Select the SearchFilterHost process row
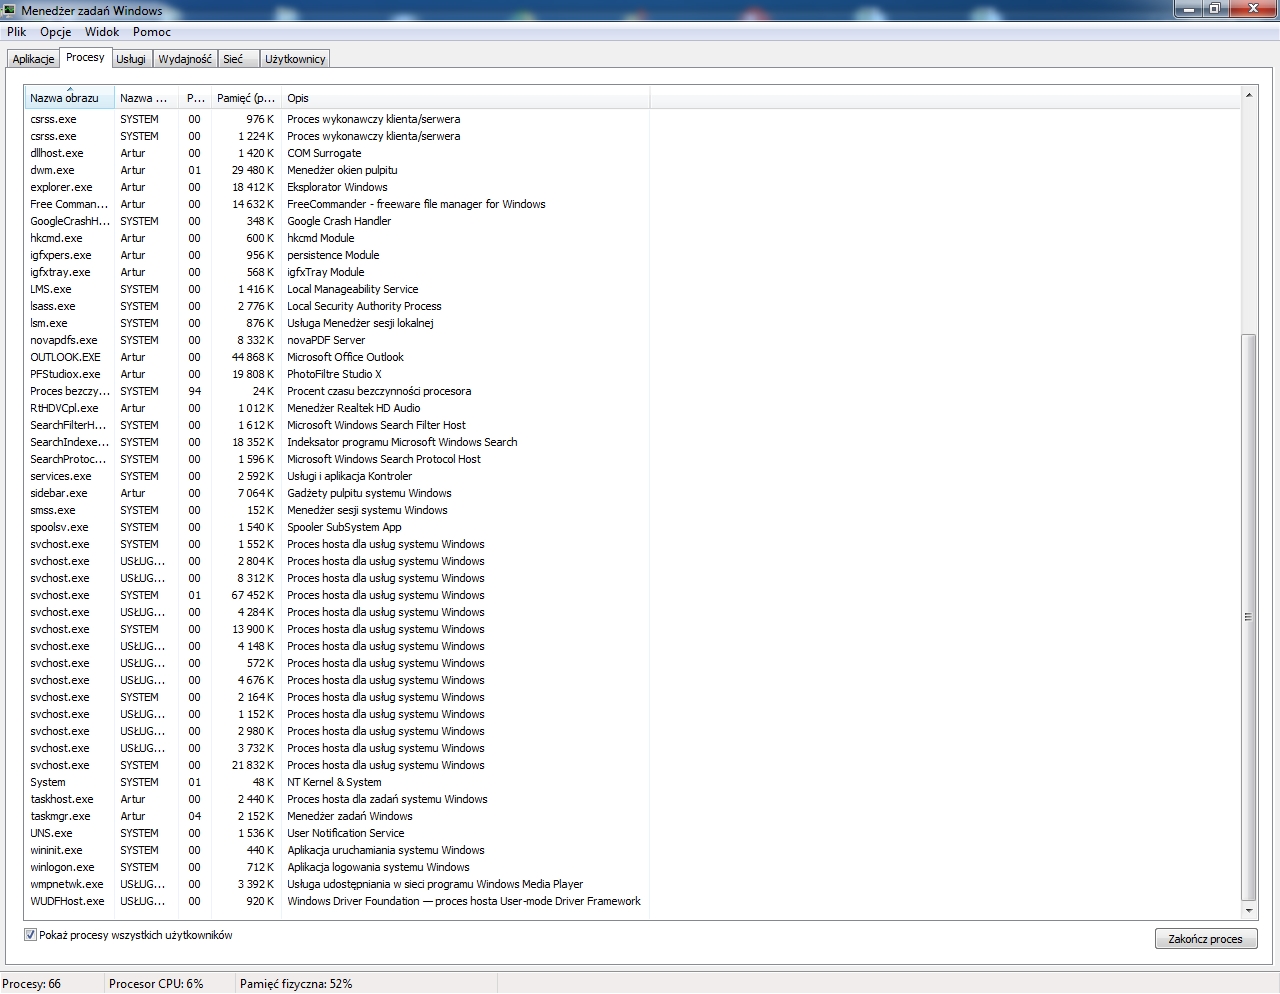 pyautogui.click(x=337, y=425)
